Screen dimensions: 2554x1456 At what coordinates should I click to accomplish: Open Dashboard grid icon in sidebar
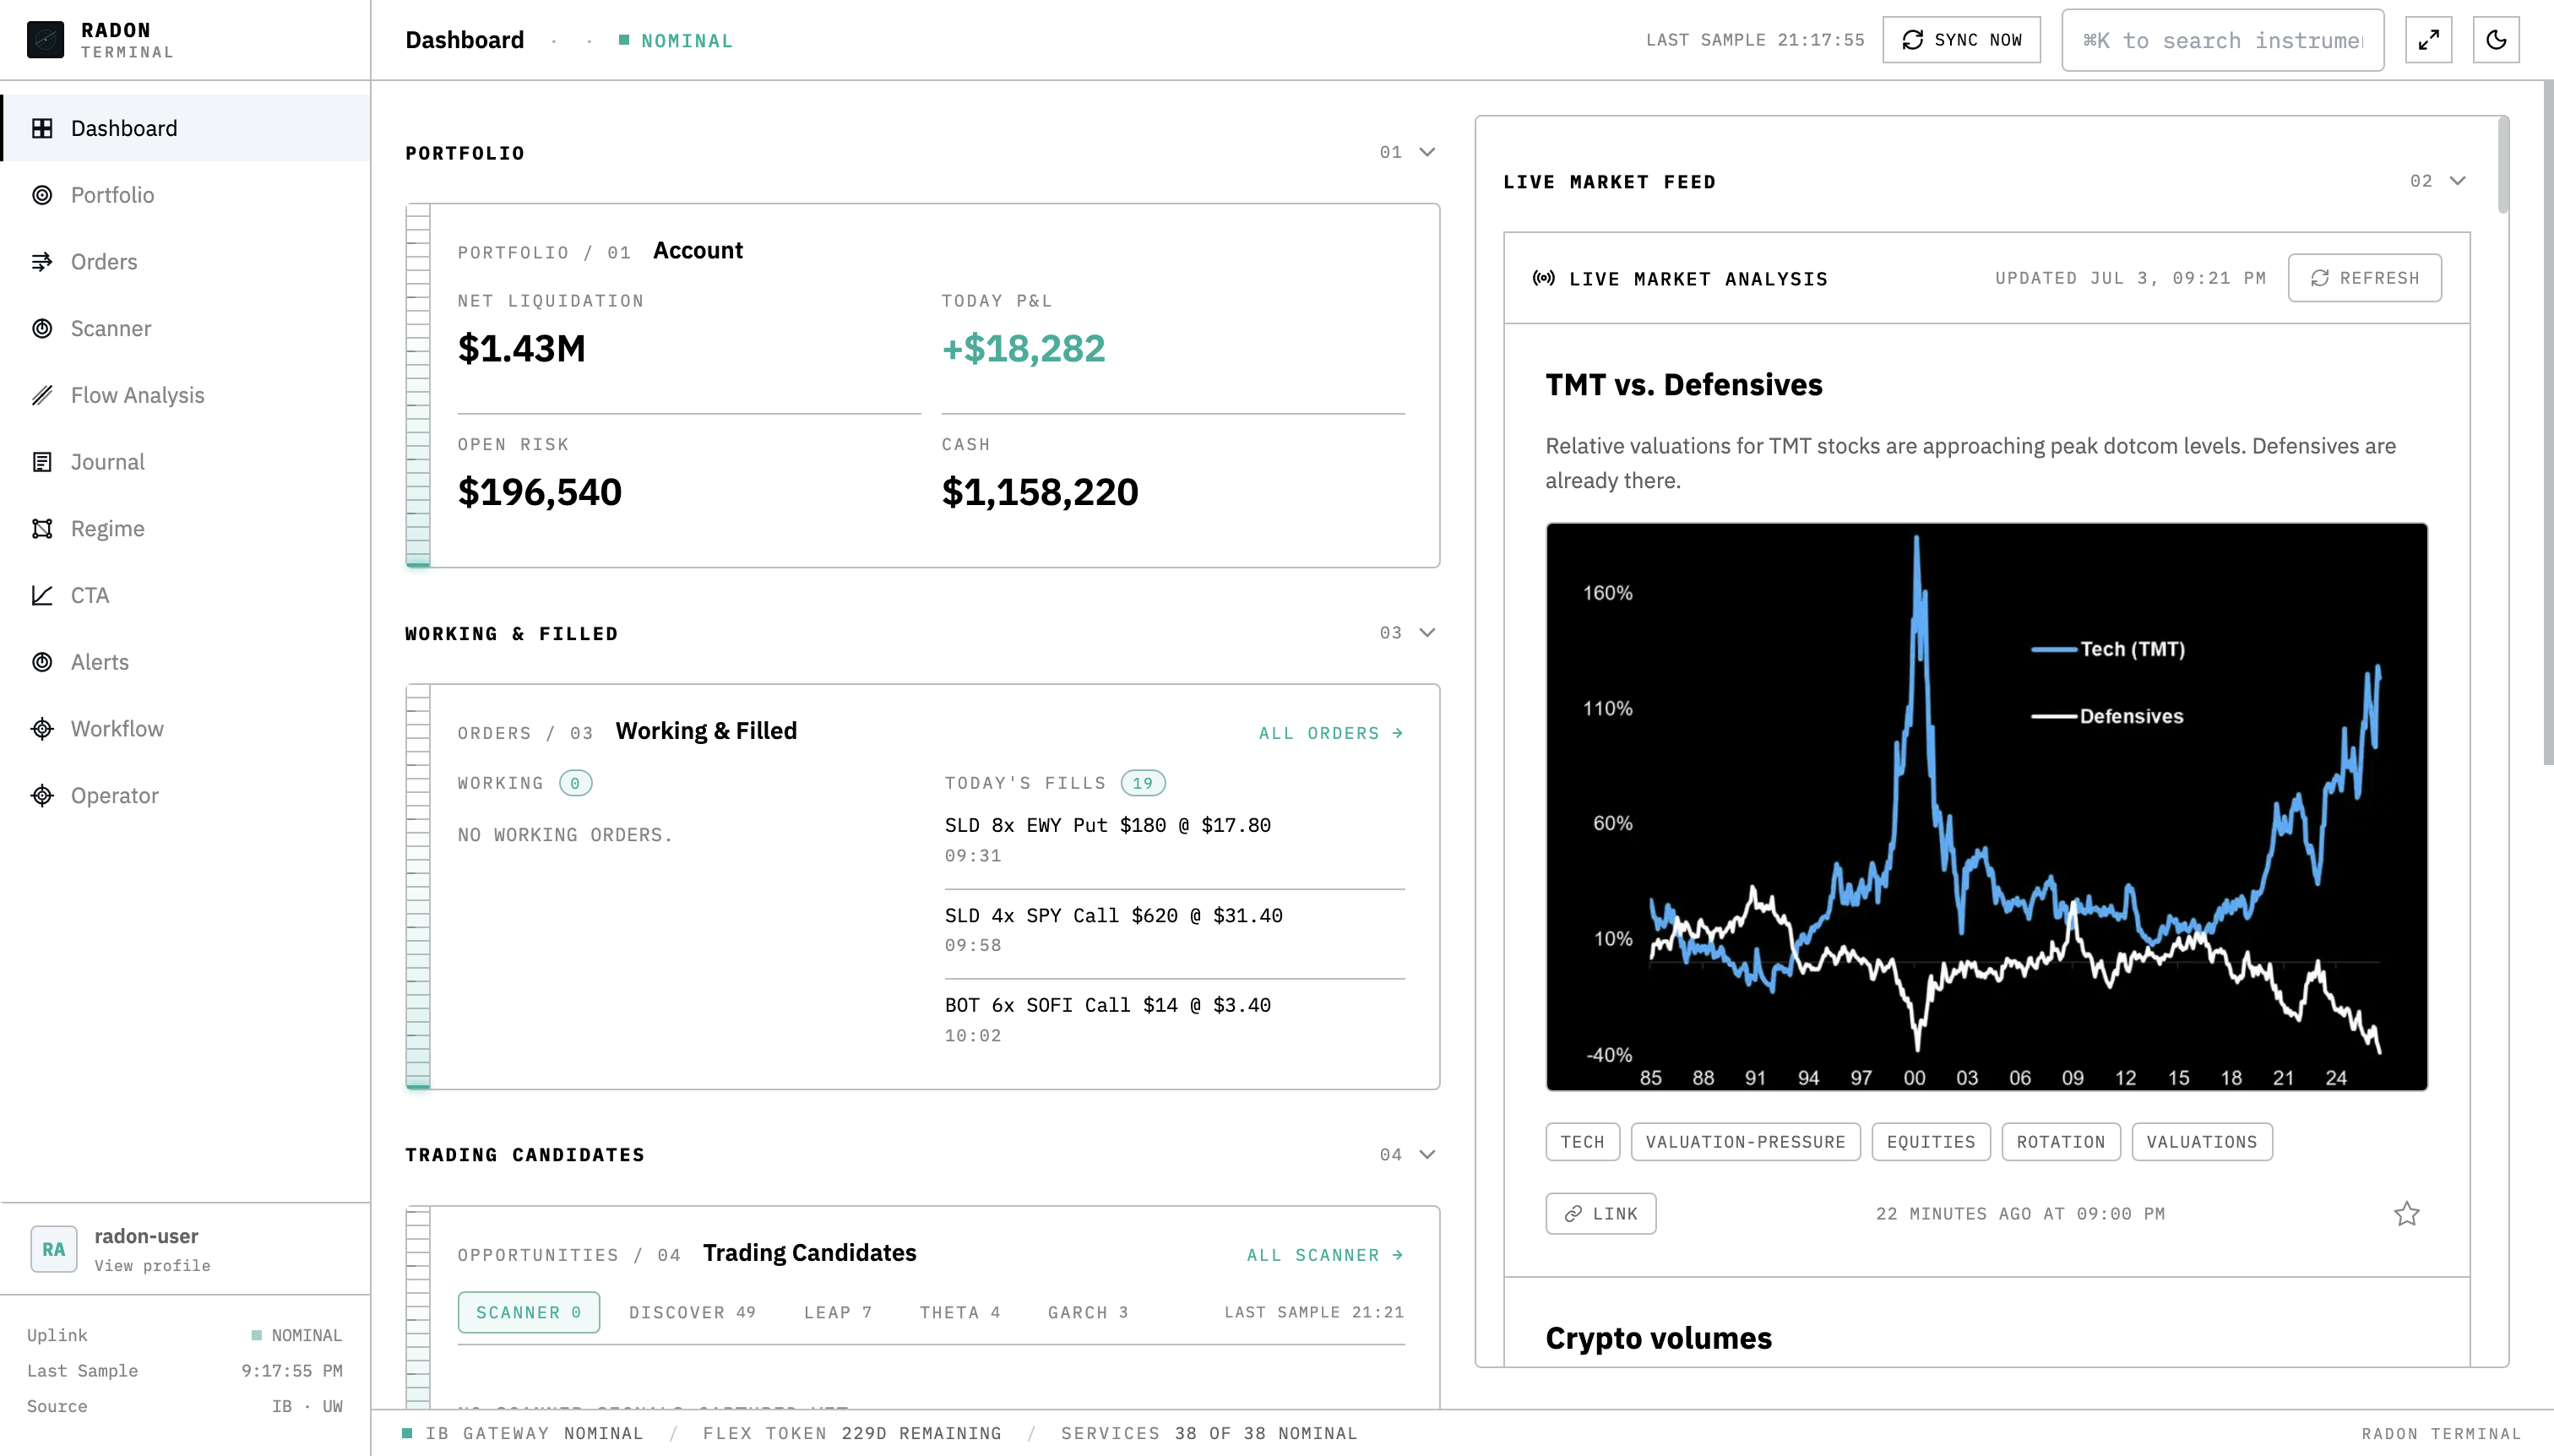click(x=42, y=128)
